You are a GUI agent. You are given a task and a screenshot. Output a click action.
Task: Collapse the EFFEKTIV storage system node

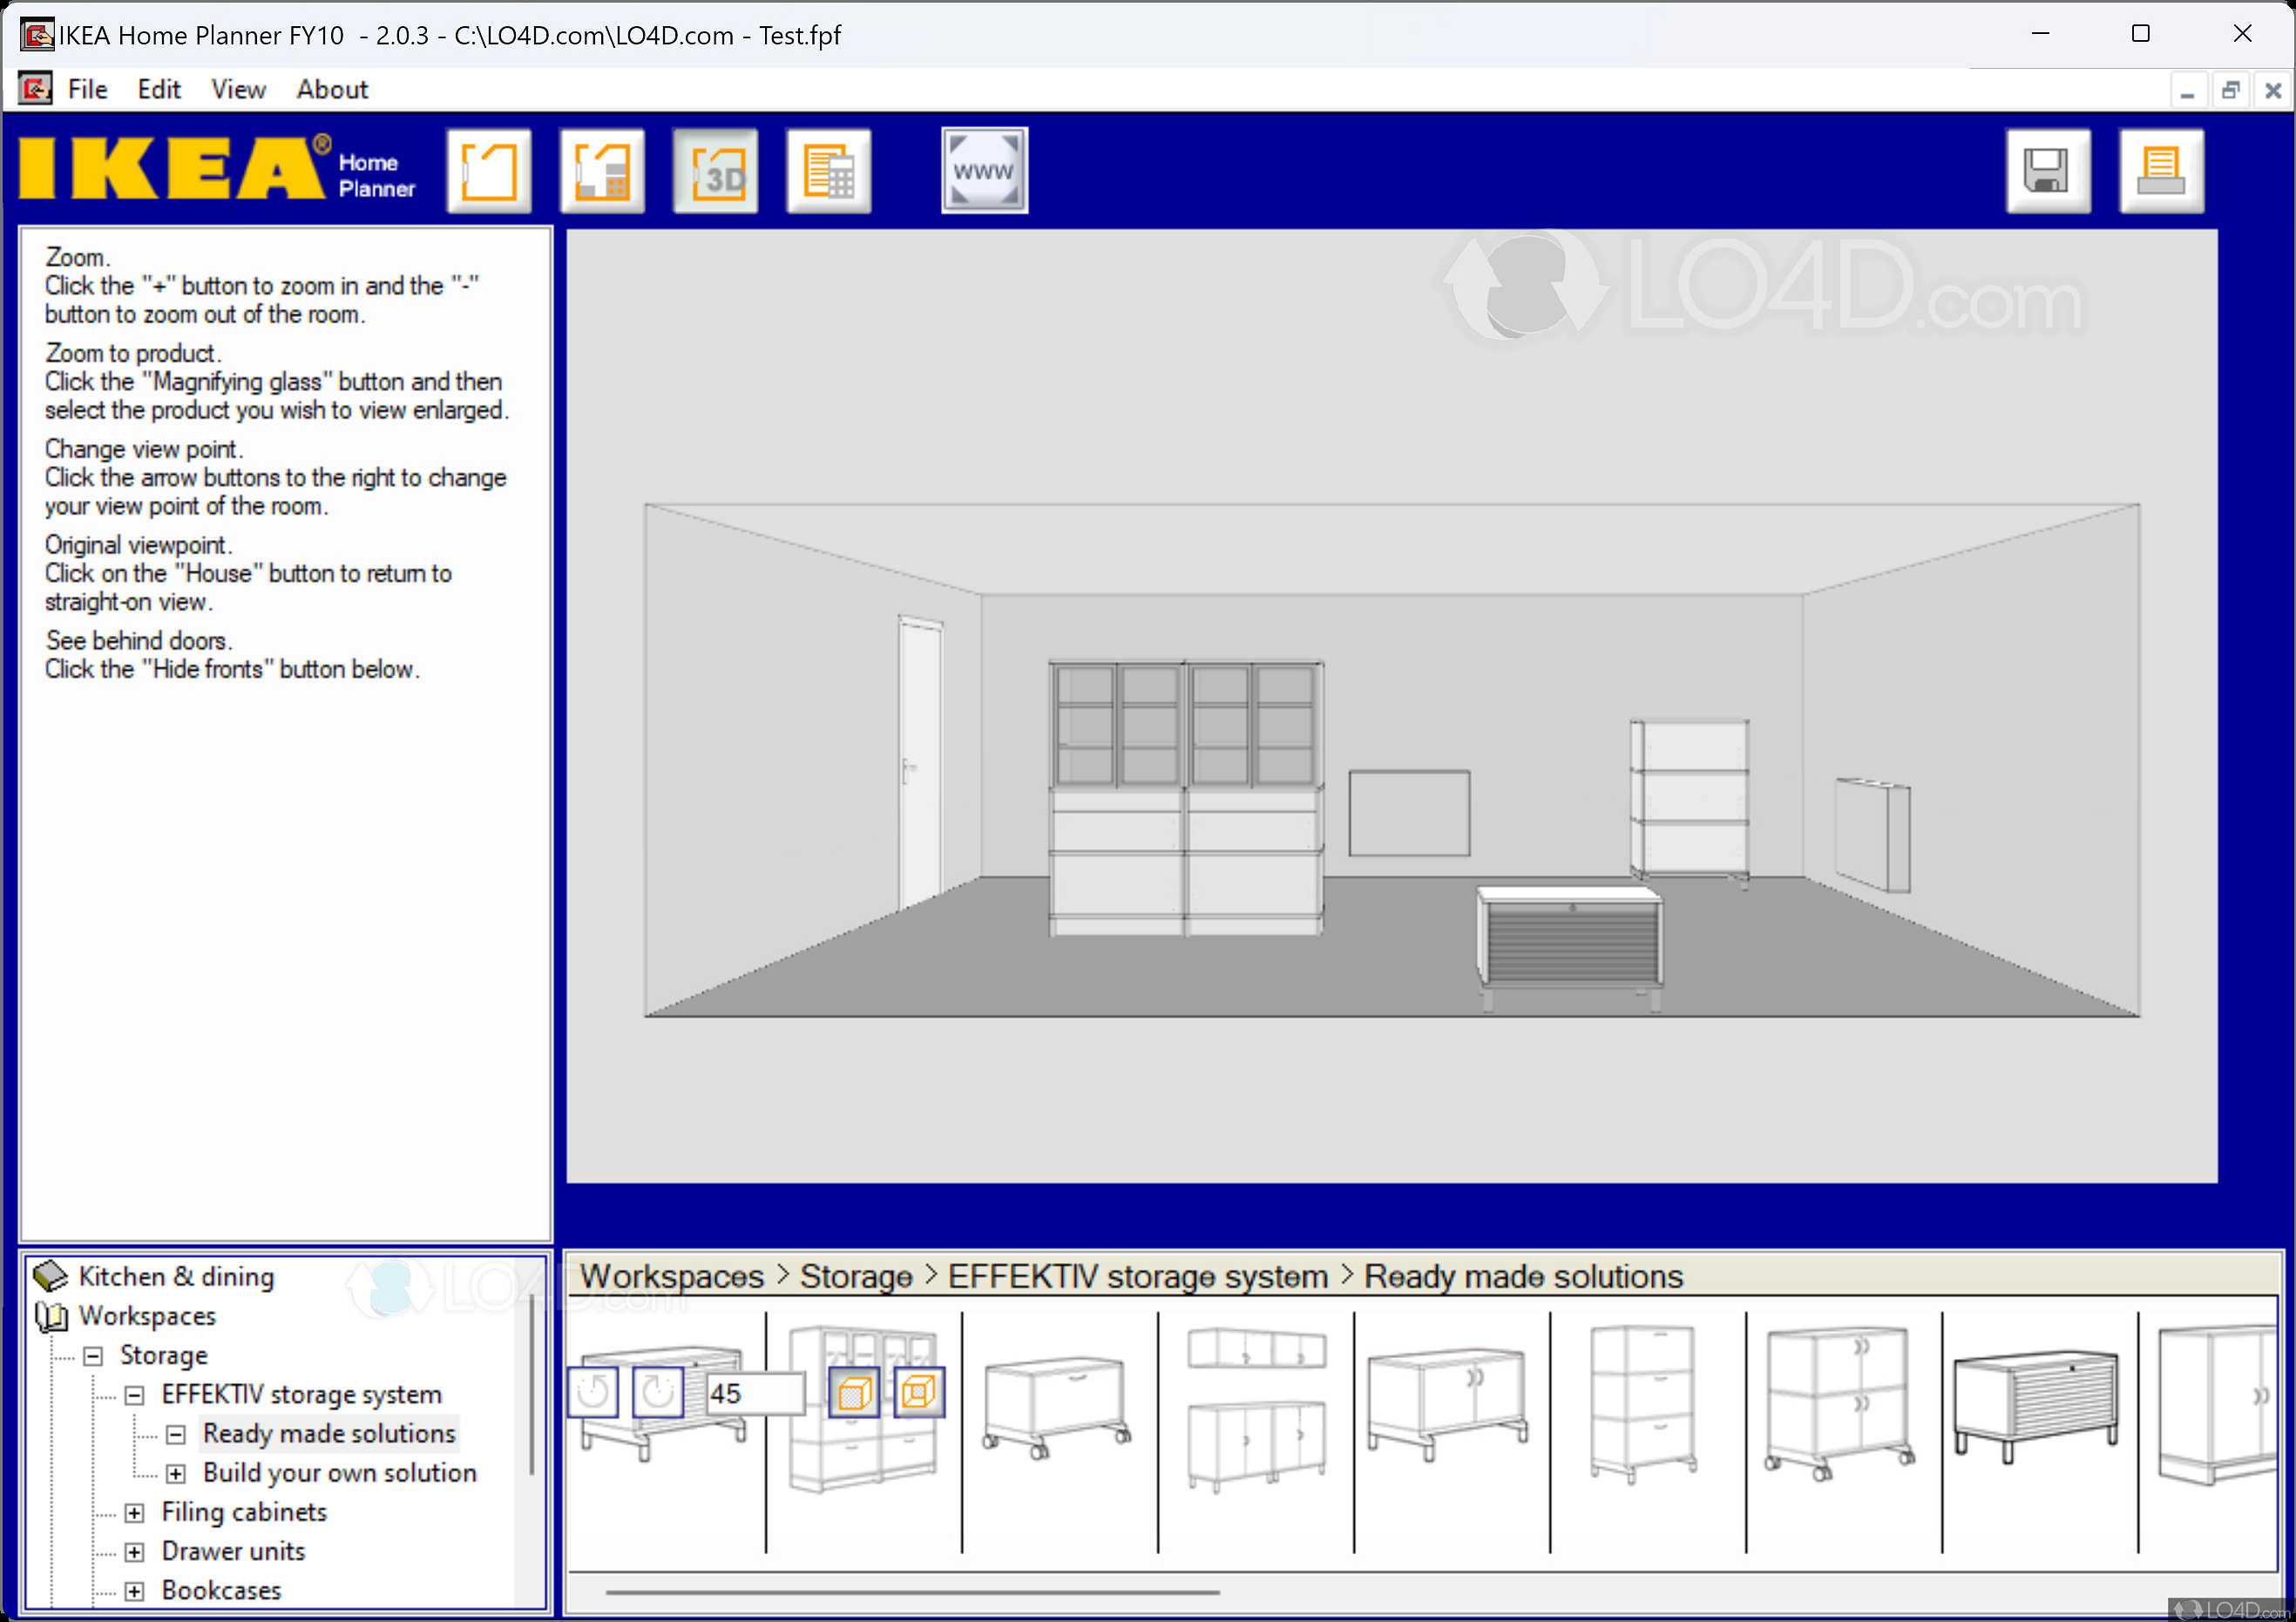[135, 1395]
